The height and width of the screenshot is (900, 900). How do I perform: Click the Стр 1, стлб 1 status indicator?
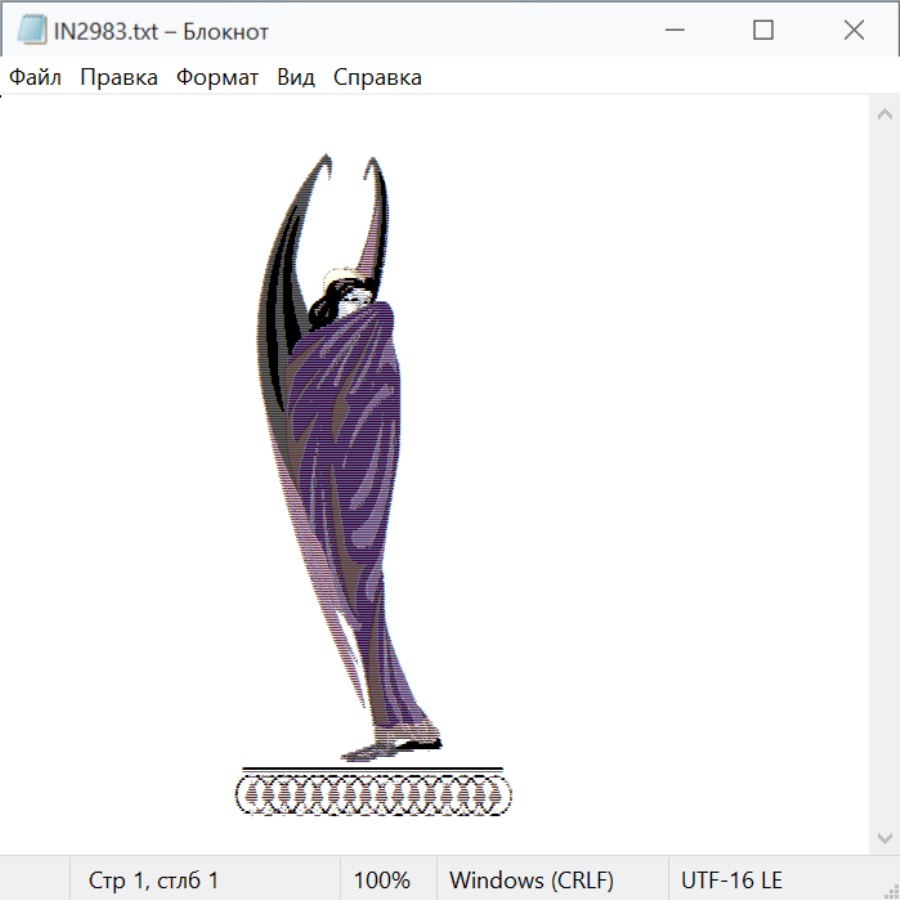(153, 881)
